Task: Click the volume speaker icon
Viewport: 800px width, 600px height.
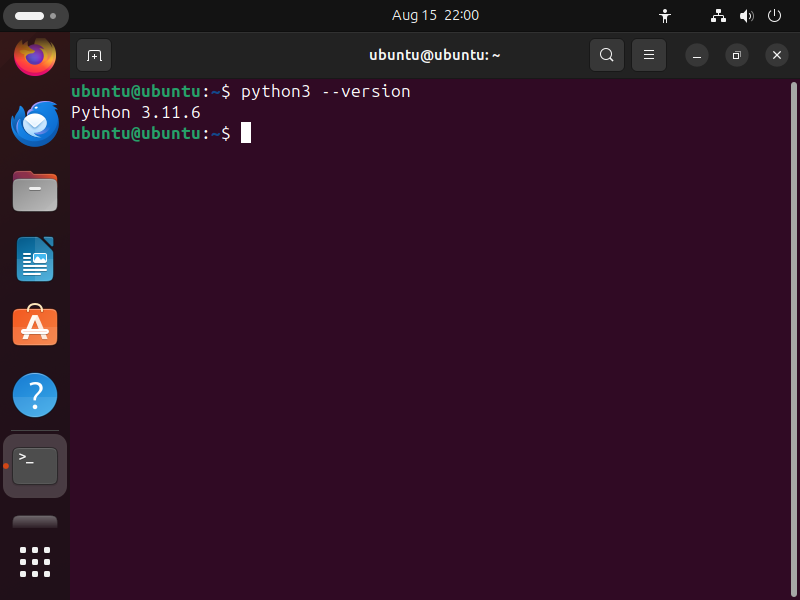Action: [x=746, y=16]
